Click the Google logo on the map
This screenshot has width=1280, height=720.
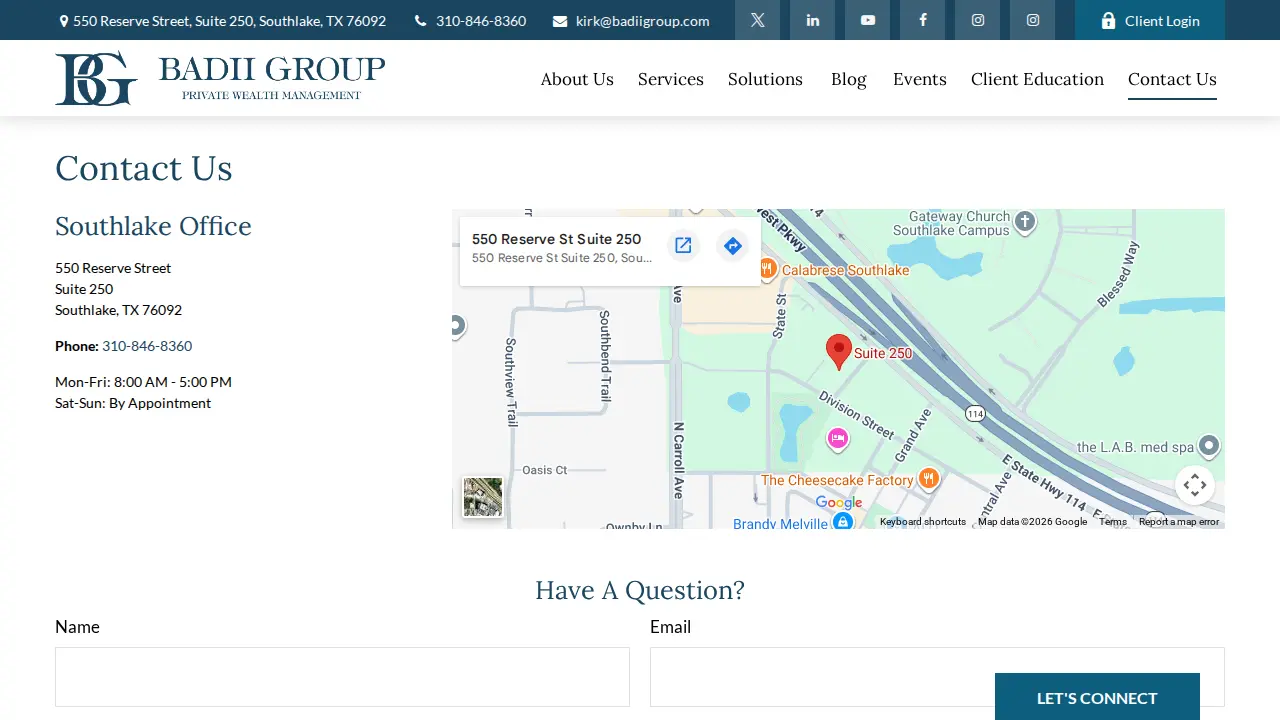click(839, 503)
